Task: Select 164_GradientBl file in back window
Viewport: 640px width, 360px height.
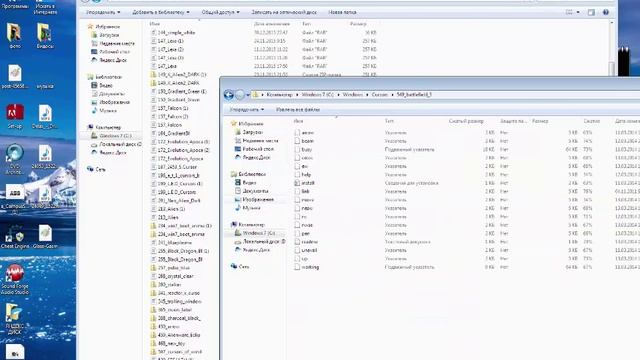Action: pos(173,133)
